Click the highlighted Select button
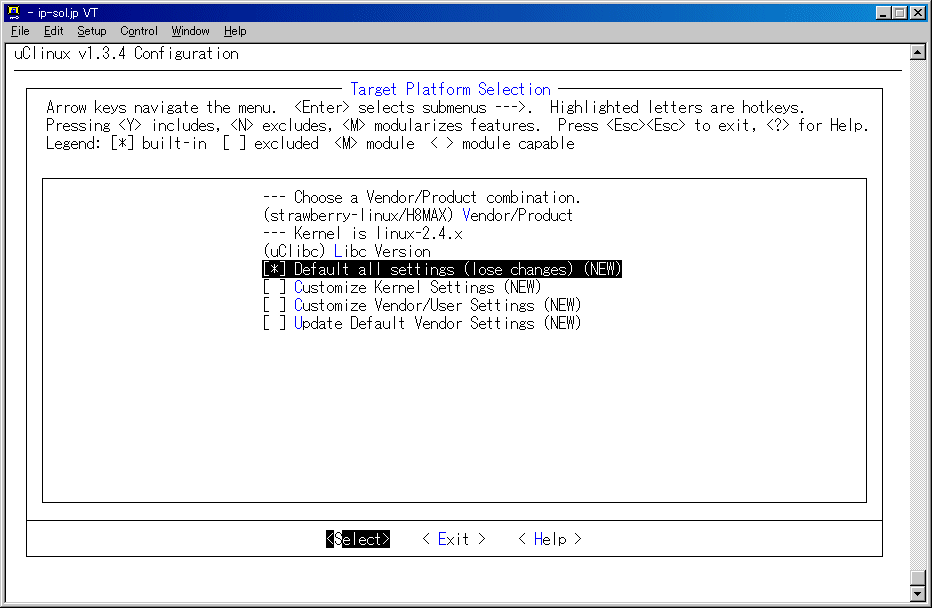 [x=358, y=539]
